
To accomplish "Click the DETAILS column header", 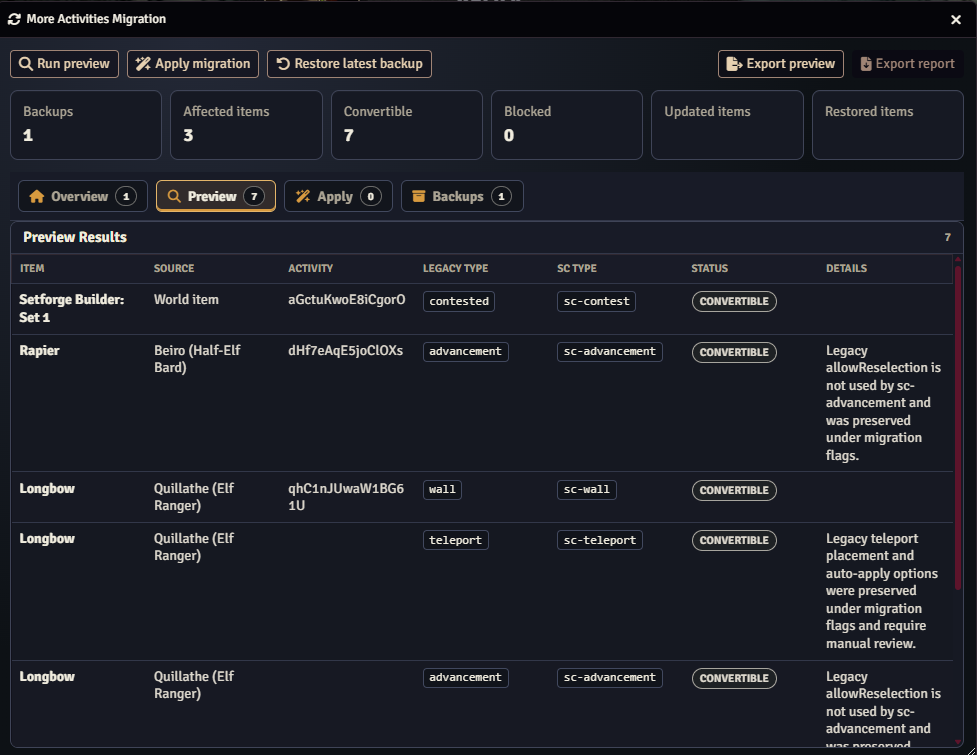I will click(x=846, y=268).
